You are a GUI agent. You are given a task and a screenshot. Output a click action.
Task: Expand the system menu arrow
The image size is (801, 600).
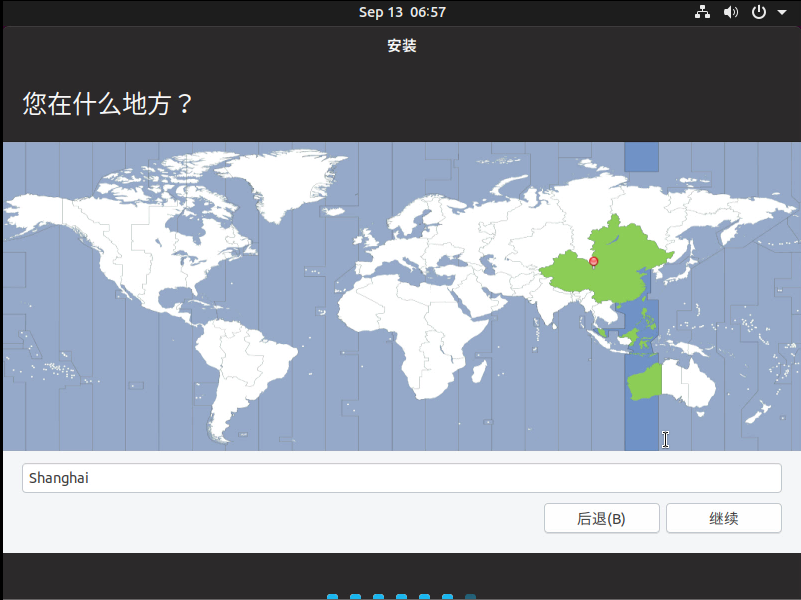coord(782,12)
